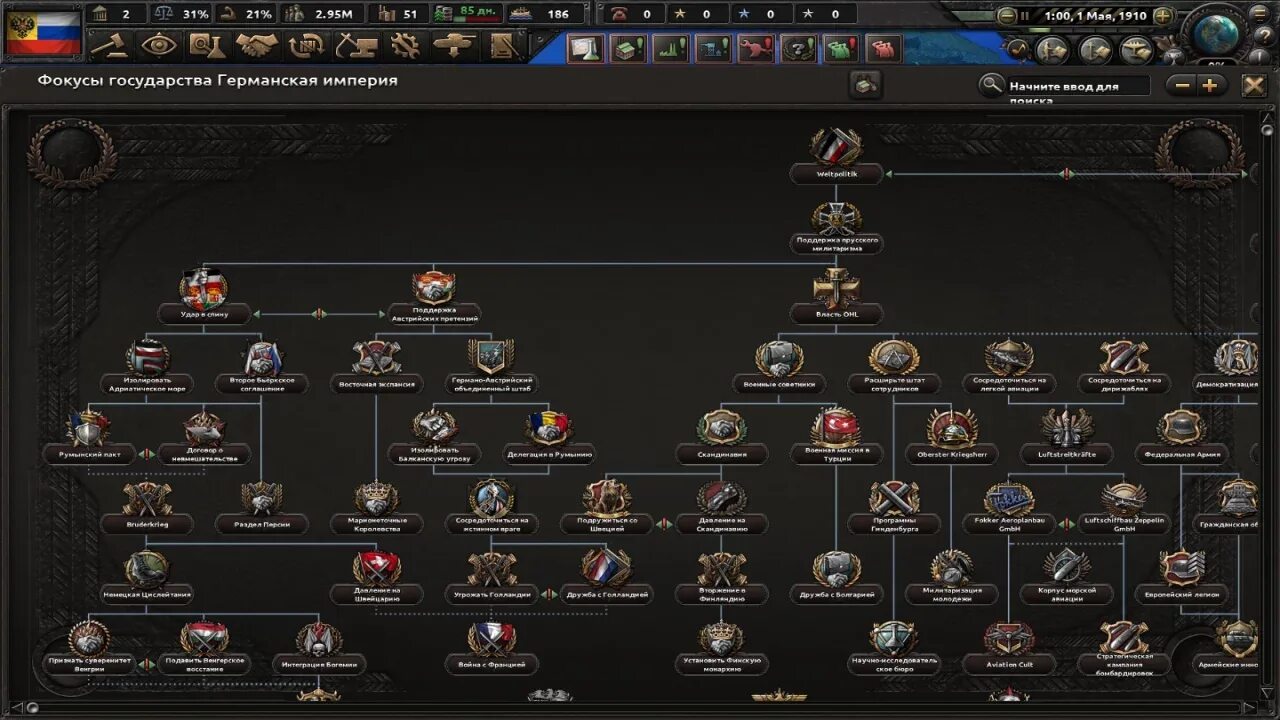Select the Восточная экспансия focus
The image size is (1280, 720).
377,367
